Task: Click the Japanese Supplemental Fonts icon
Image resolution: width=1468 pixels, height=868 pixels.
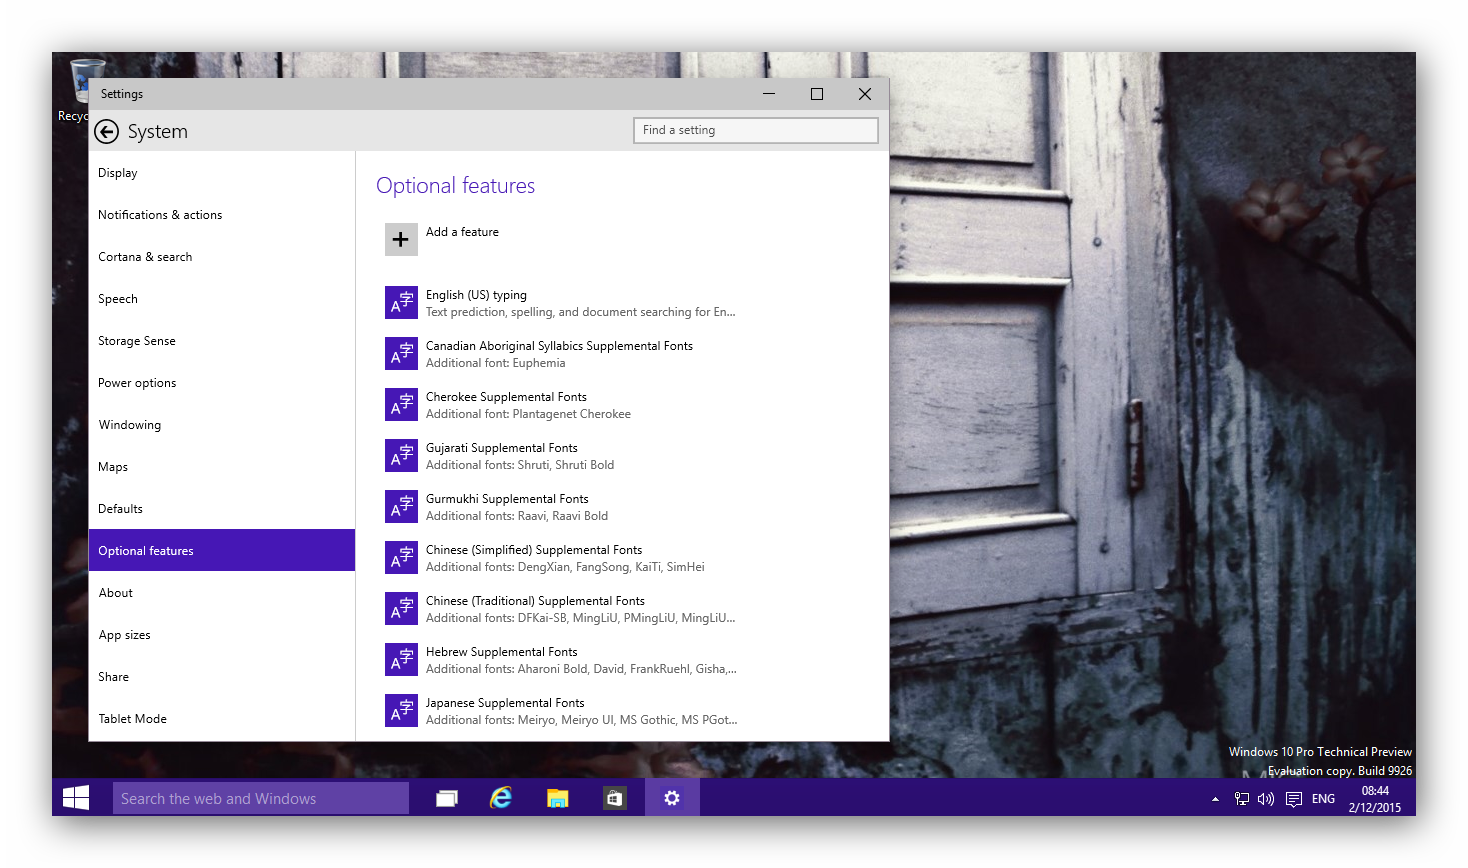Action: tap(401, 710)
